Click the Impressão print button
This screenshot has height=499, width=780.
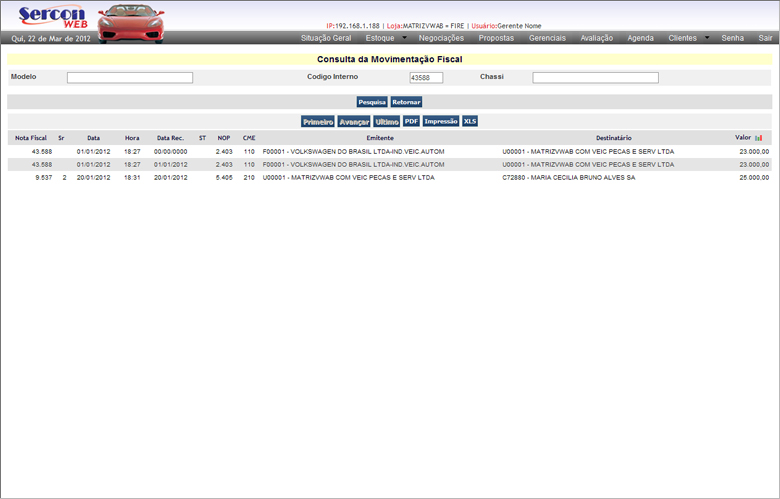[441, 121]
